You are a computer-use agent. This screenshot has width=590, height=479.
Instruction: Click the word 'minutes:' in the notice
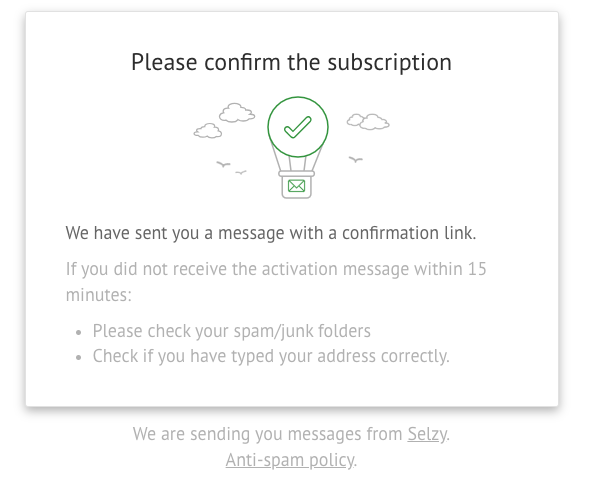click(x=99, y=295)
